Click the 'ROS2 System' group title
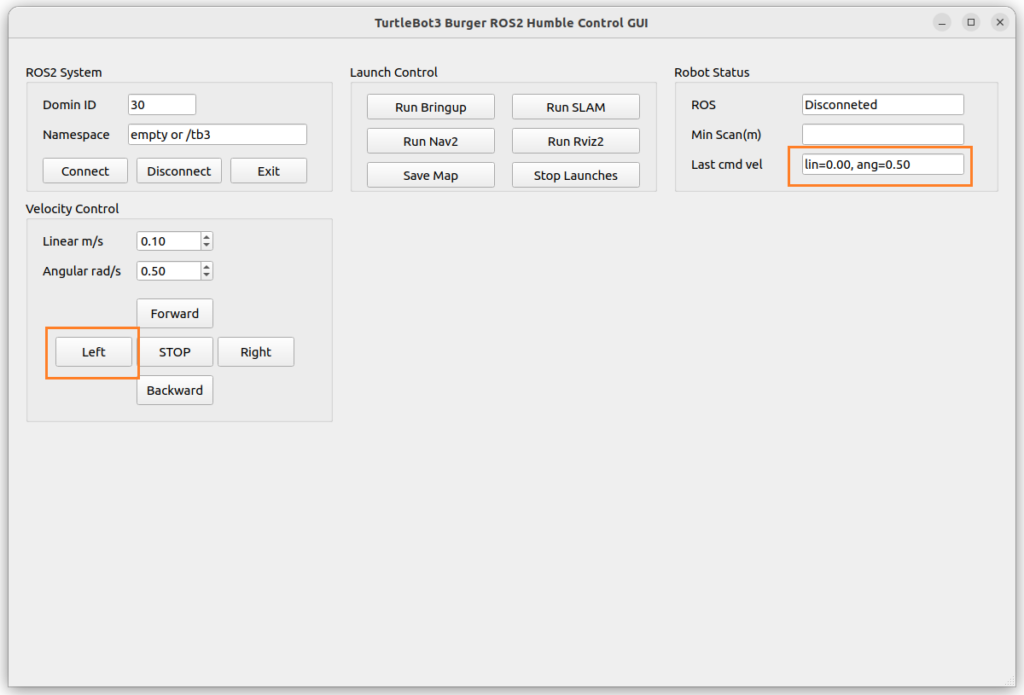The image size is (1024, 695). (63, 73)
